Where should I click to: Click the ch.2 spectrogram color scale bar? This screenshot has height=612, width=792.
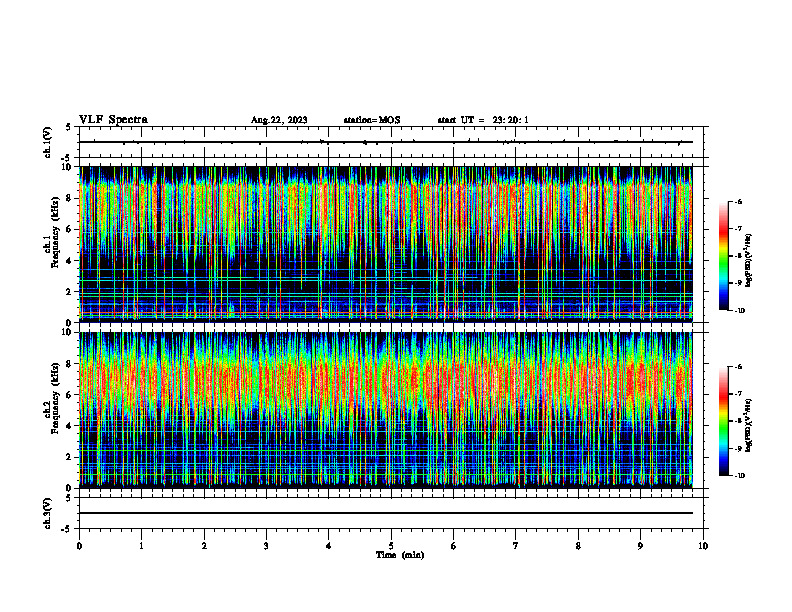(723, 421)
